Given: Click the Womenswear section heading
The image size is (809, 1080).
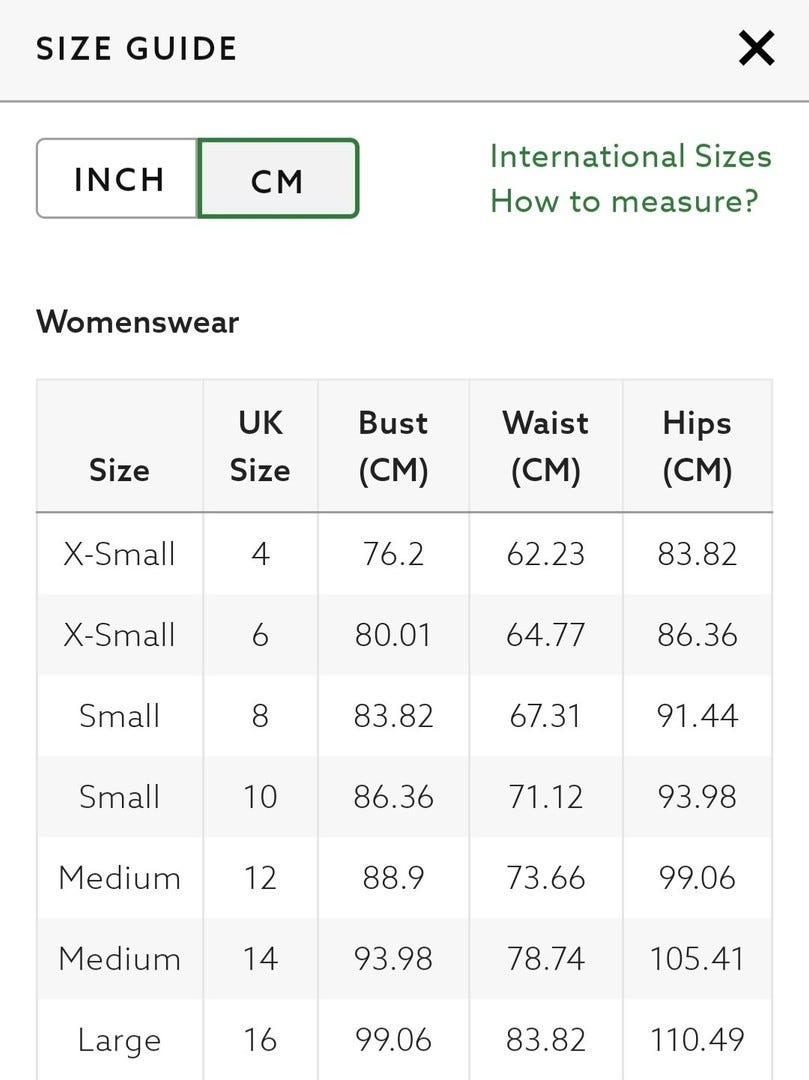Looking at the screenshot, I should pos(138,322).
